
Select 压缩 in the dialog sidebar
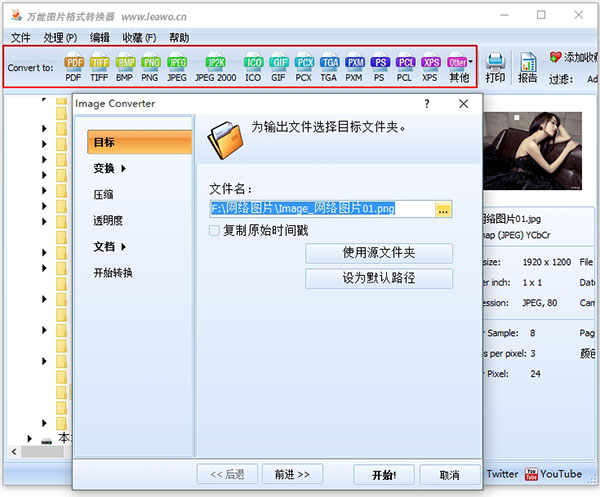click(103, 194)
